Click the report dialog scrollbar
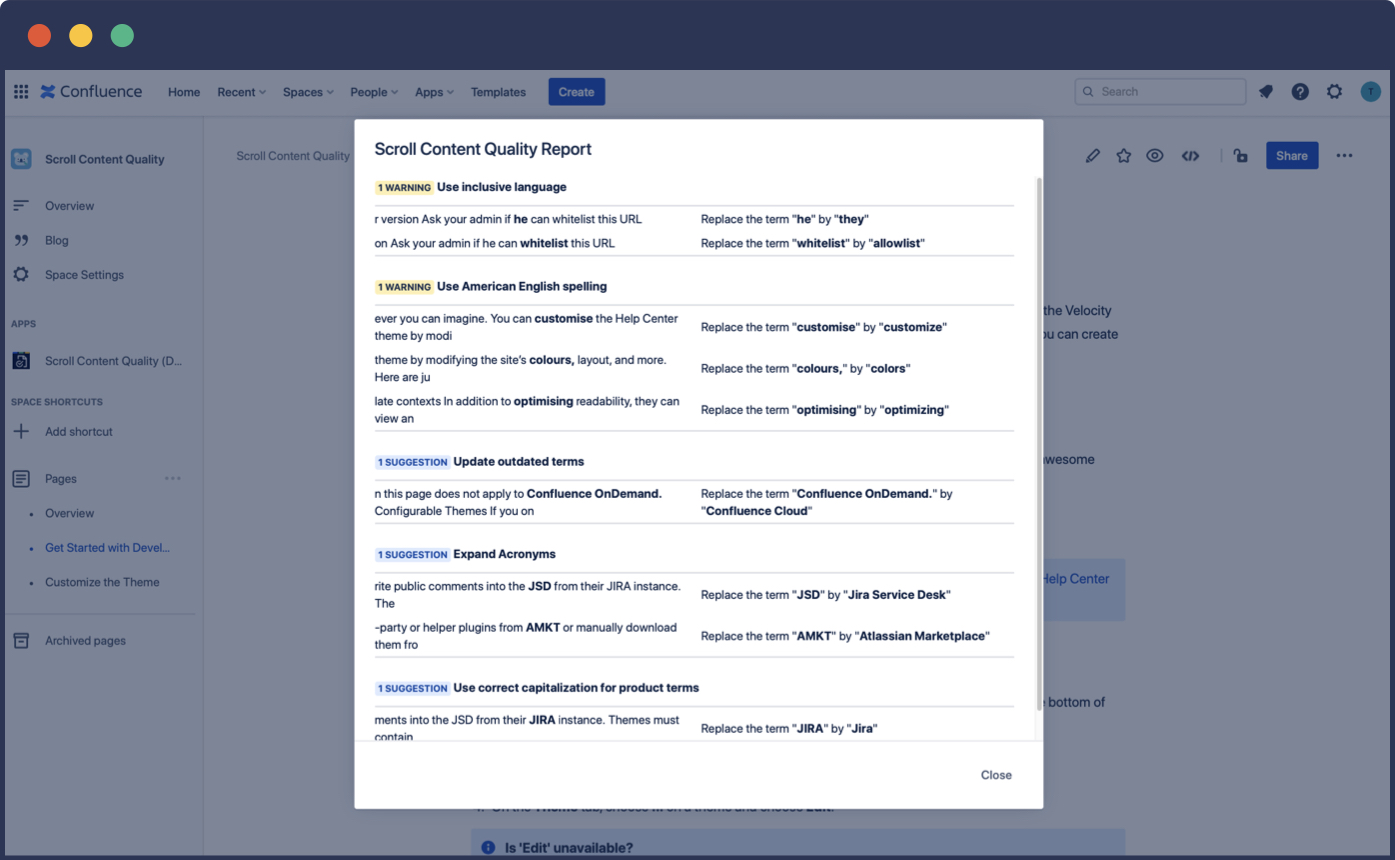The width and height of the screenshot is (1395, 860). coord(1039,445)
